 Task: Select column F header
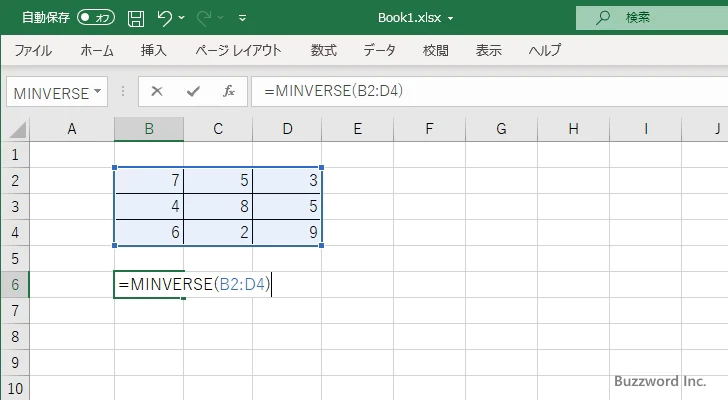tap(429, 129)
